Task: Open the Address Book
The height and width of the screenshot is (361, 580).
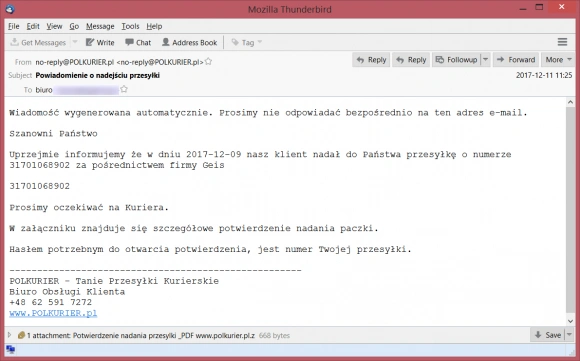Action: point(190,43)
